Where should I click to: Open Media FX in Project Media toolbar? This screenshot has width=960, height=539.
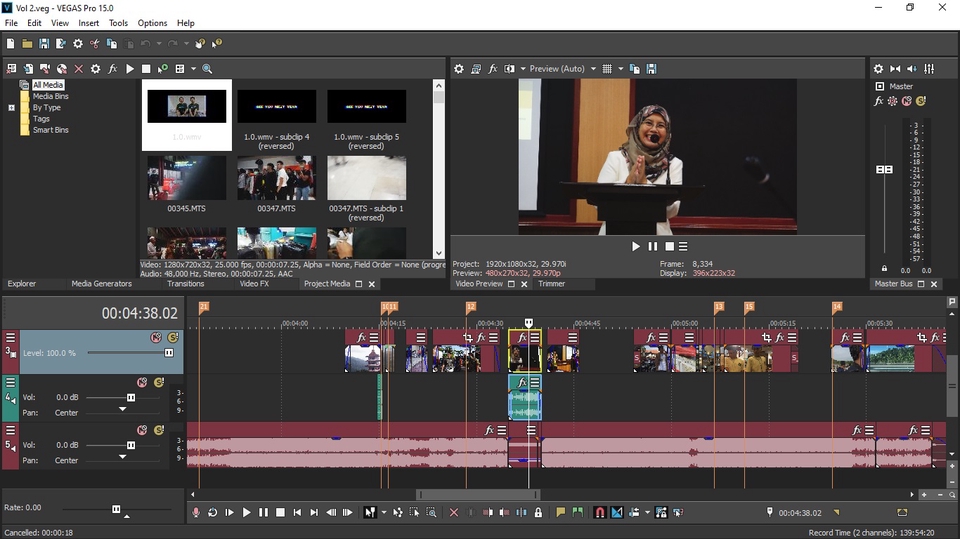(113, 69)
